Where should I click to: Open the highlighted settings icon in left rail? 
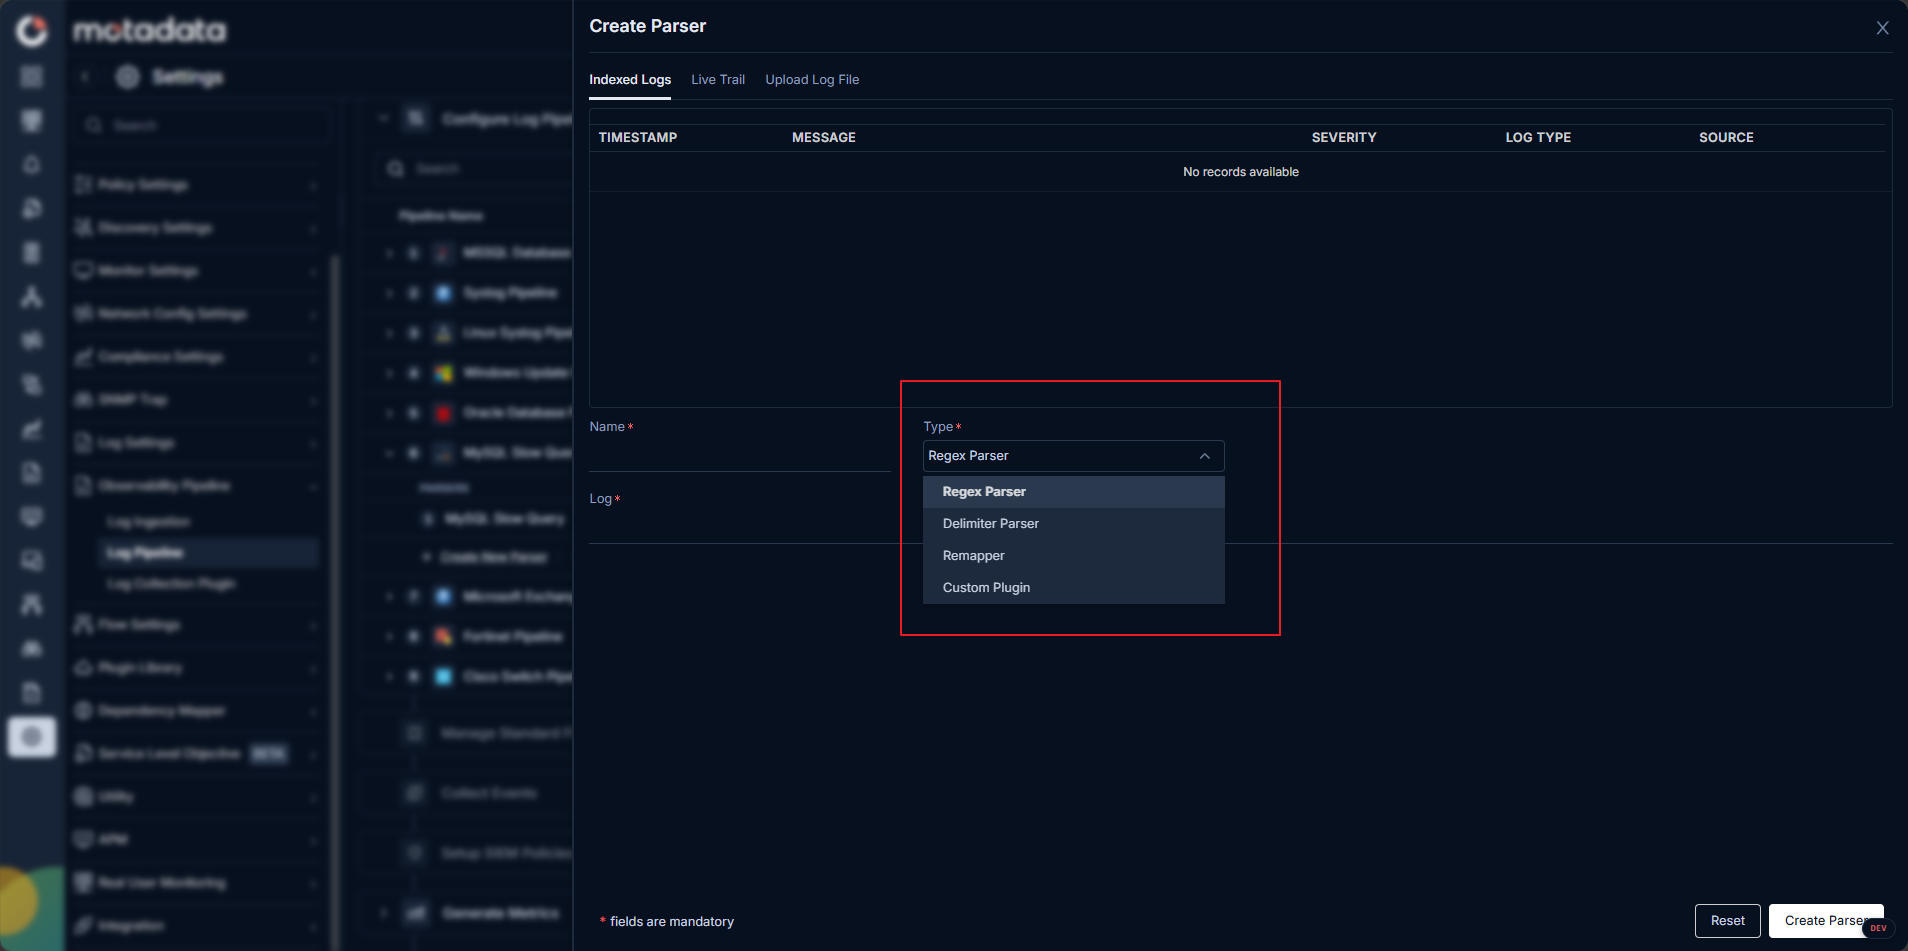32,737
